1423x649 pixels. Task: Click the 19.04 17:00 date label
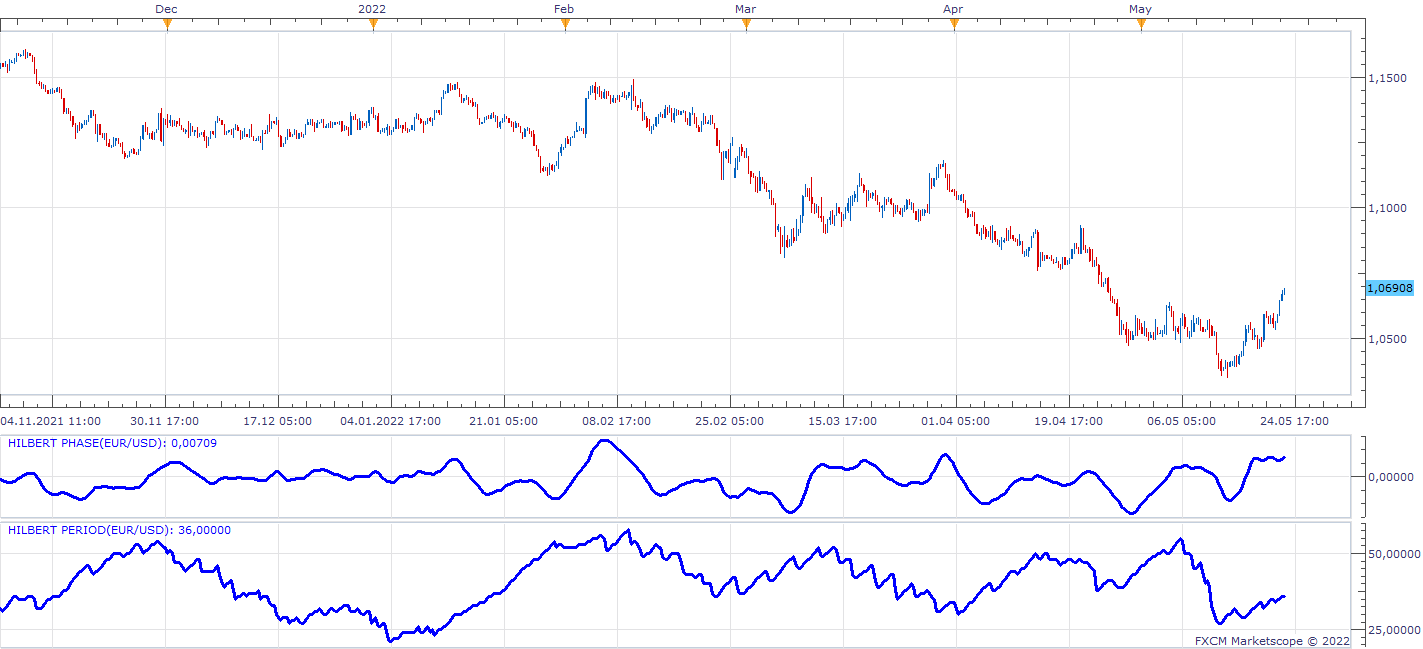(1069, 421)
